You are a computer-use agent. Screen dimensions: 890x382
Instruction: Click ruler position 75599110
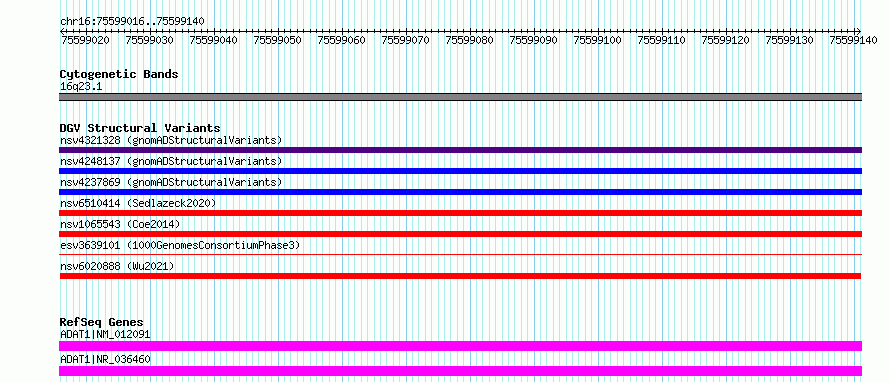662,40
